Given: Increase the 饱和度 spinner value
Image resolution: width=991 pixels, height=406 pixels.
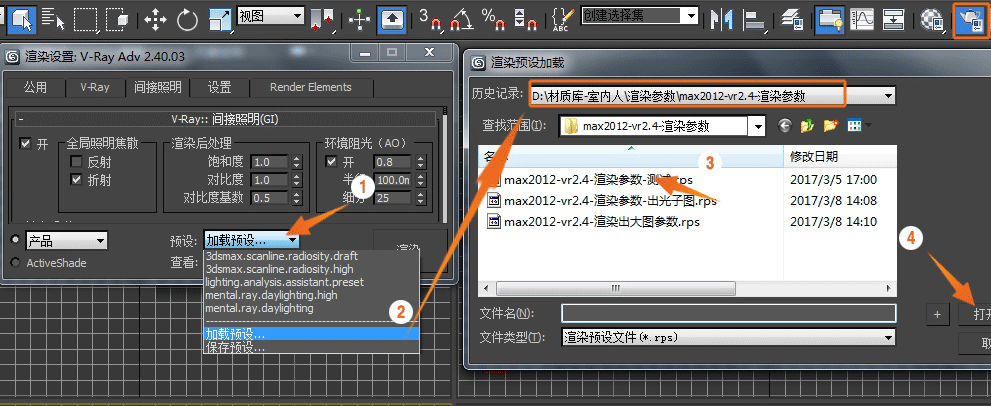Looking at the screenshot, I should point(297,159).
